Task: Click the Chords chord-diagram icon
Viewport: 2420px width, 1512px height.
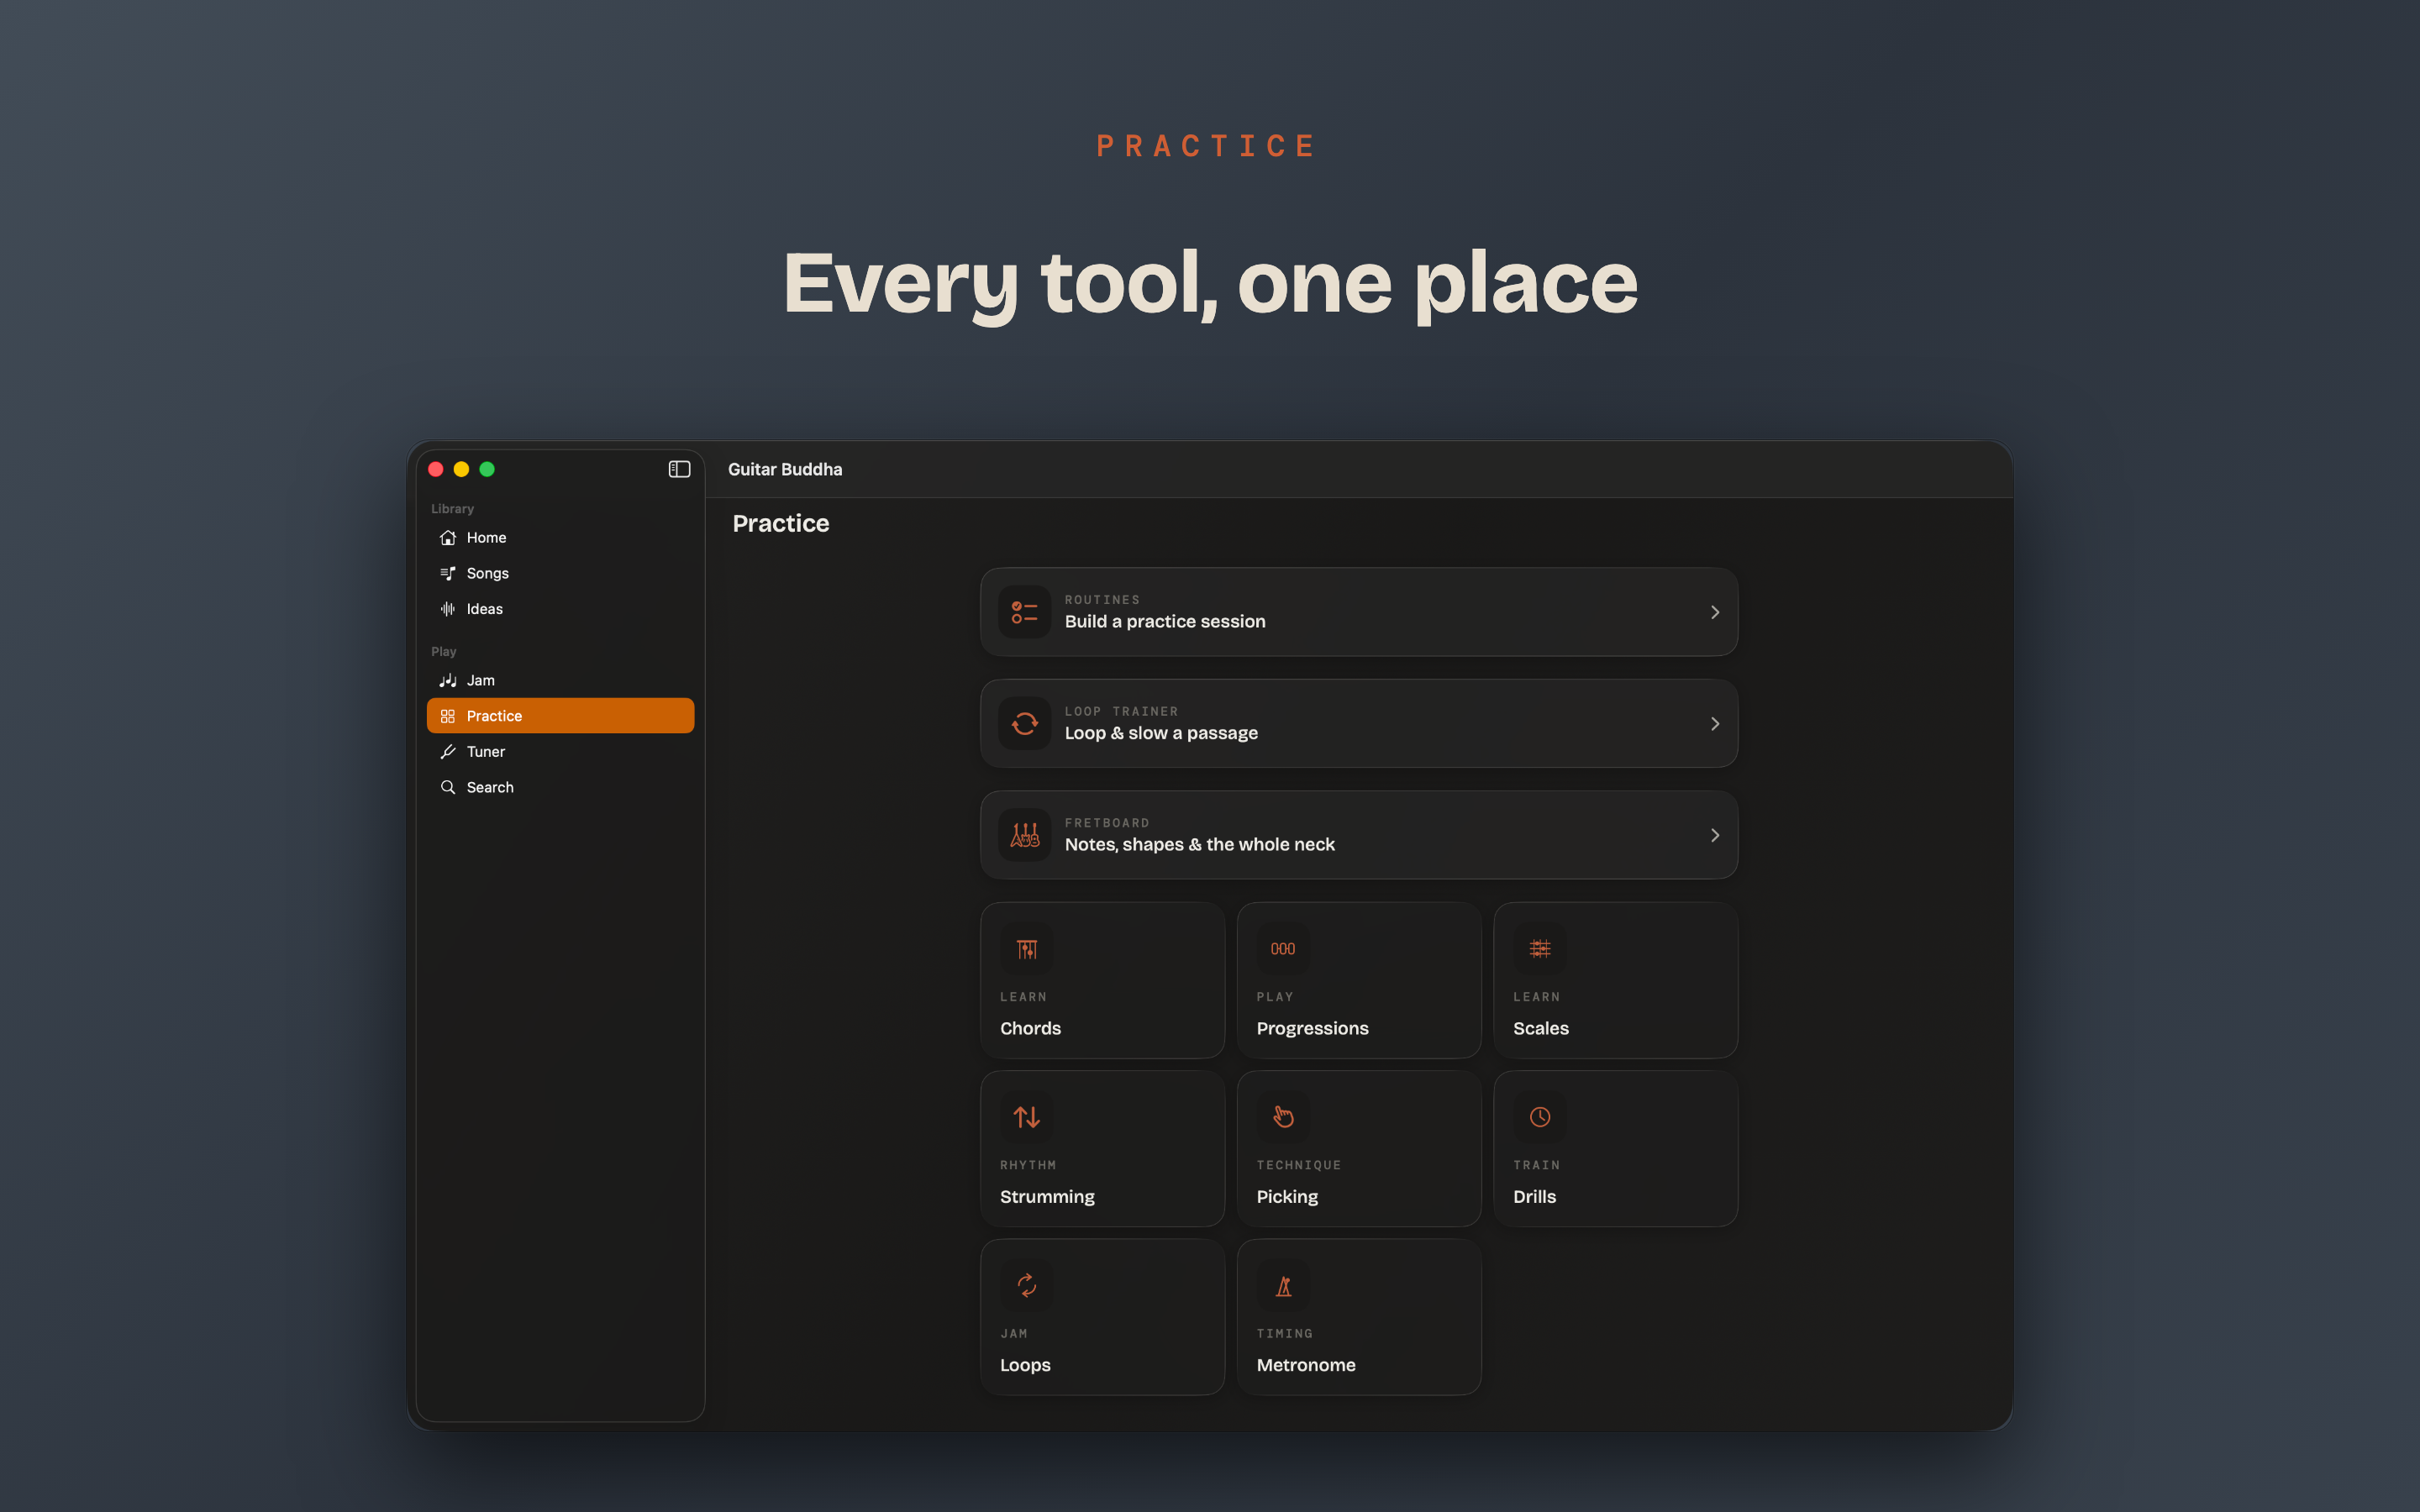Action: coord(1027,949)
